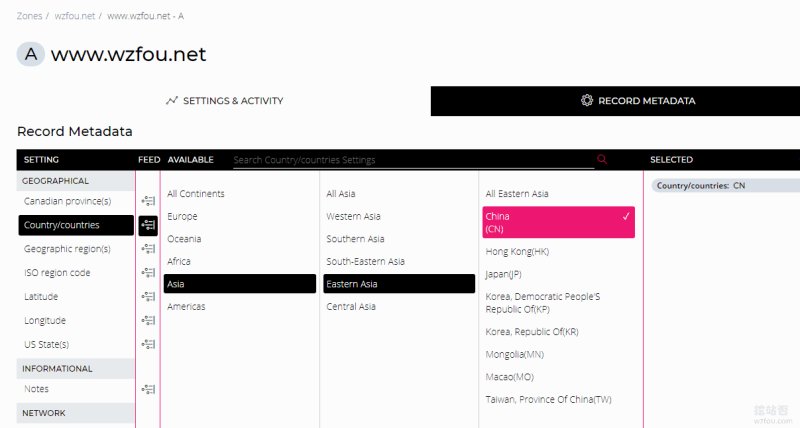The width and height of the screenshot is (800, 428).
Task: Go to the Zones breadcrumb link
Action: point(30,16)
